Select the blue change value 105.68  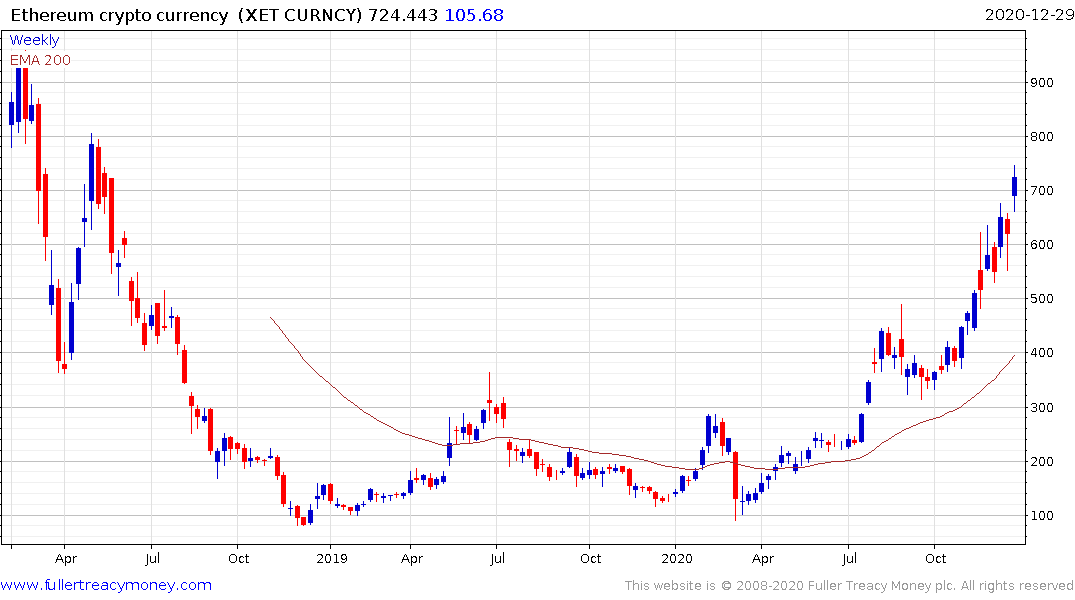(x=474, y=15)
